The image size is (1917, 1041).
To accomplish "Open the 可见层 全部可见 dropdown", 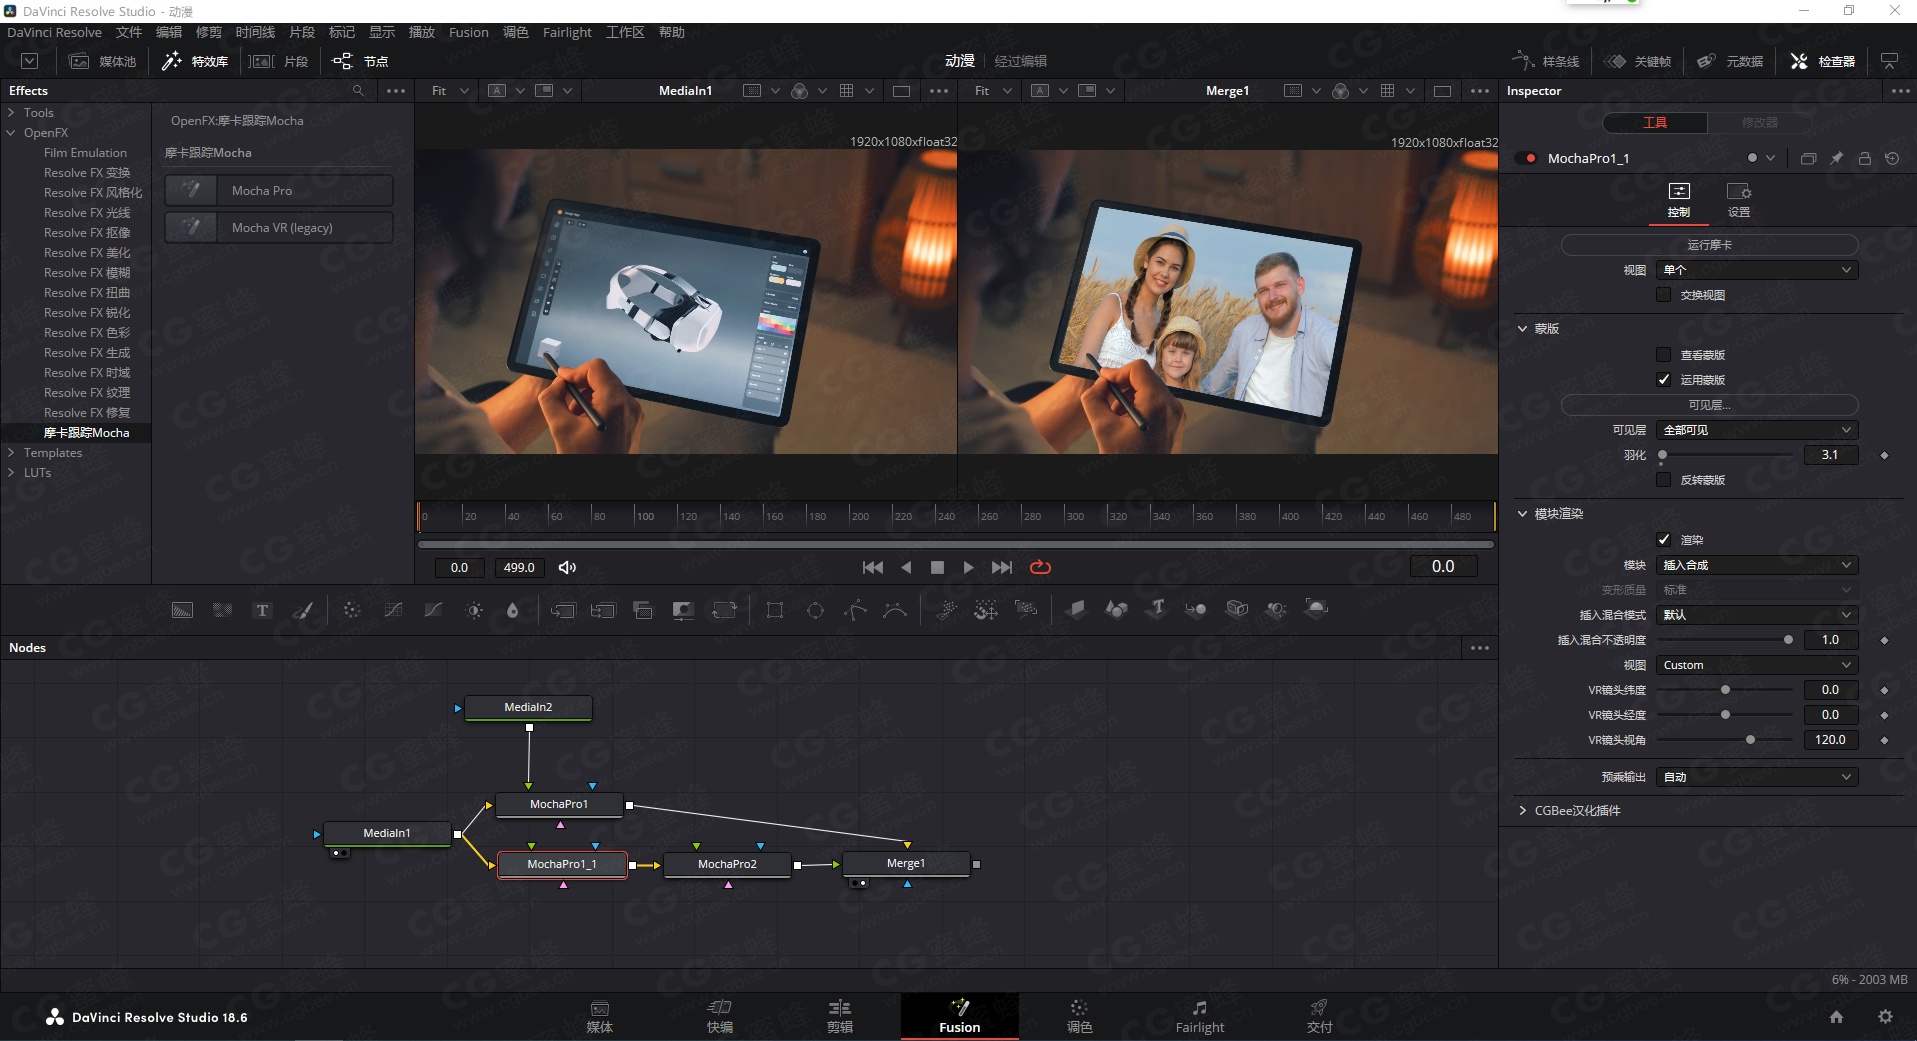I will (1757, 430).
